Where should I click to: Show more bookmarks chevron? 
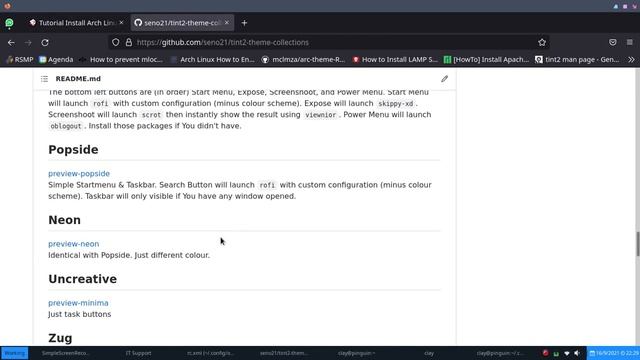coord(631,60)
